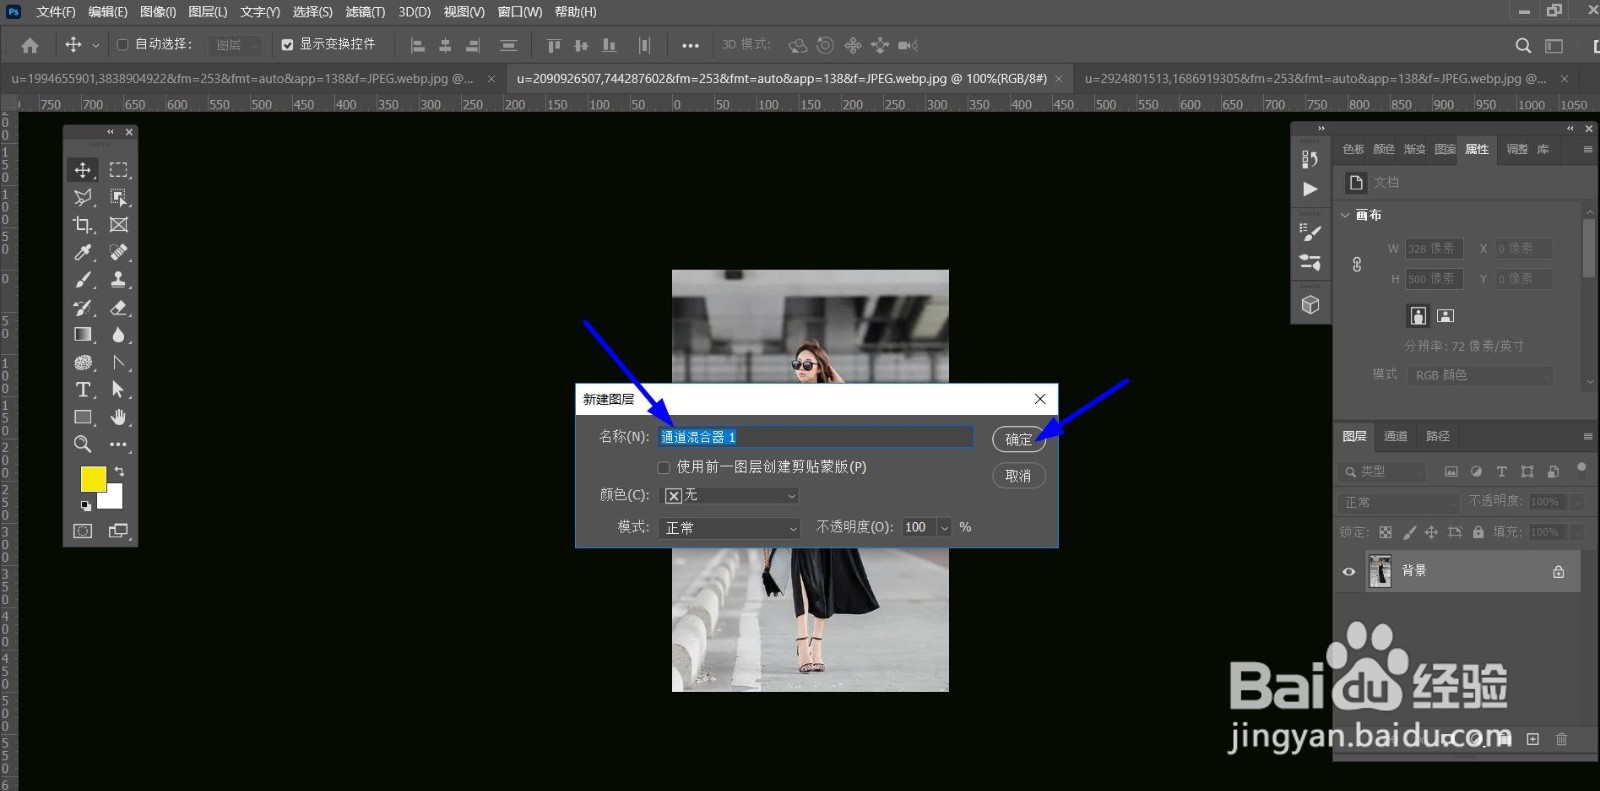Select the Eyedropper tool
Viewport: 1600px width, 791px height.
[83, 252]
